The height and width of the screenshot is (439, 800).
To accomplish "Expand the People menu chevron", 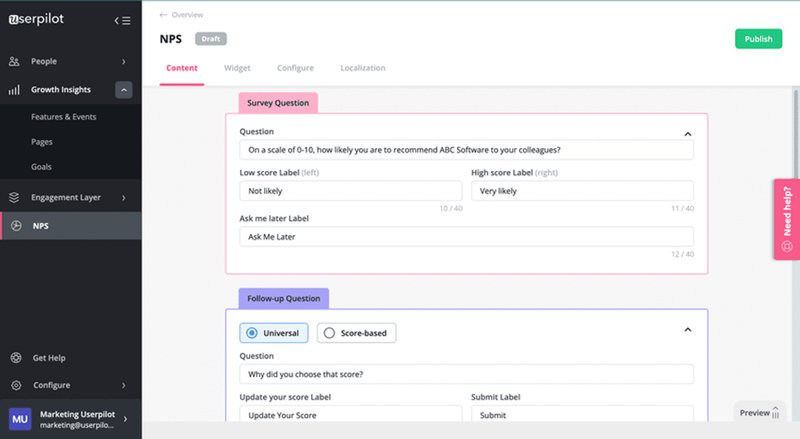I will (123, 62).
